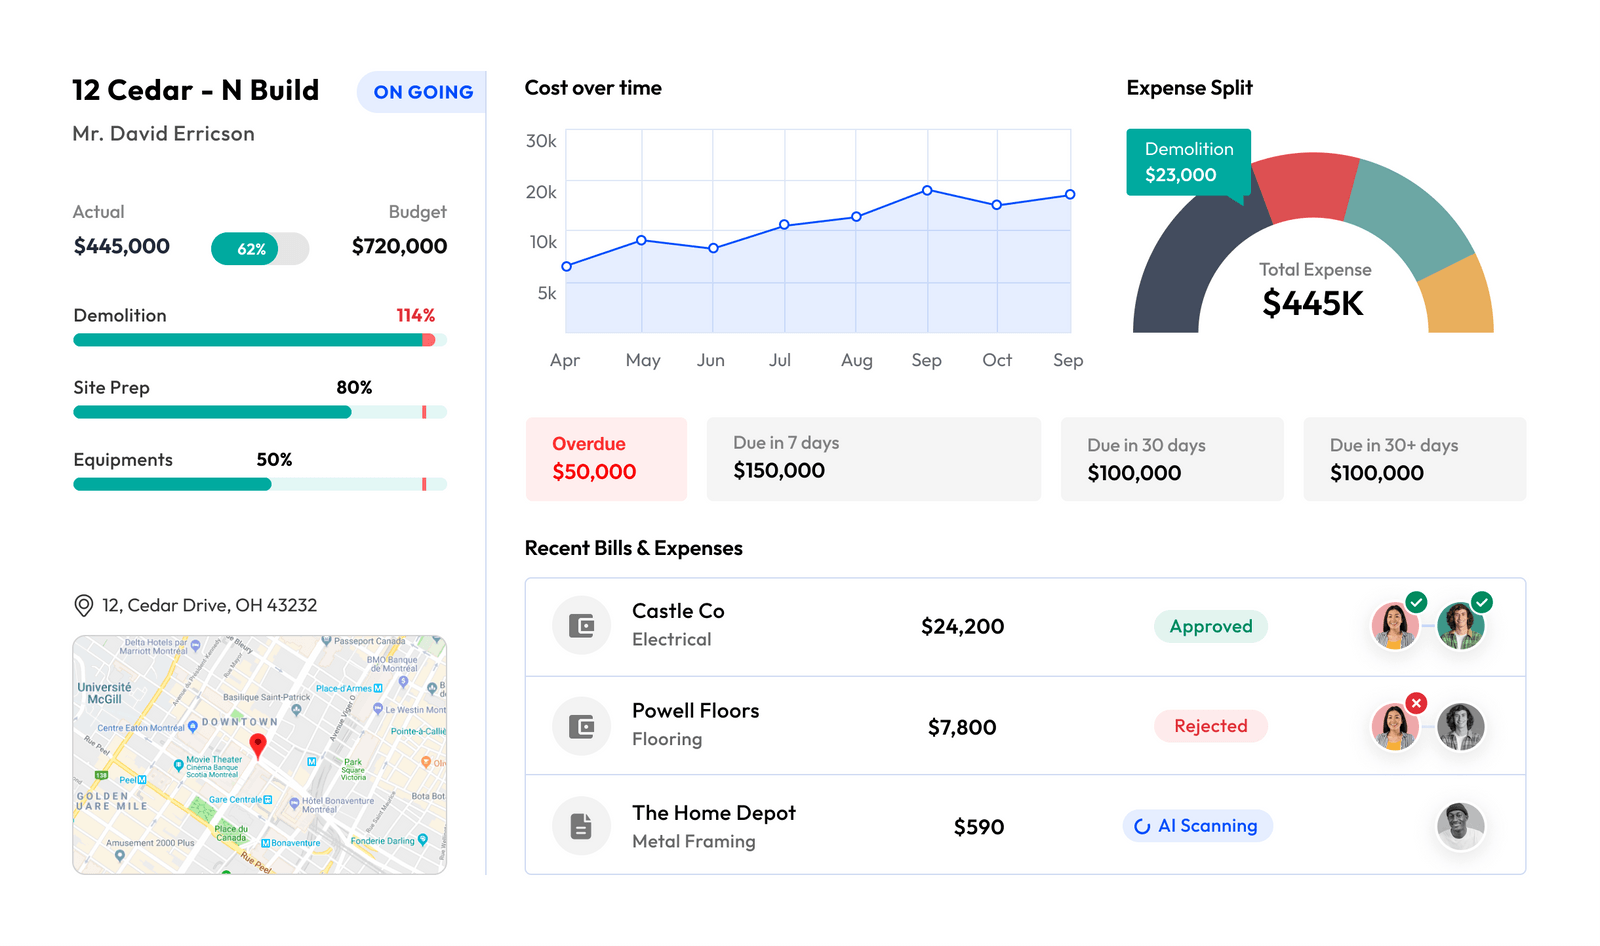Screen dimensions: 1600x946
Task: Click the avatar on The Home Depot row
Action: click(1460, 826)
